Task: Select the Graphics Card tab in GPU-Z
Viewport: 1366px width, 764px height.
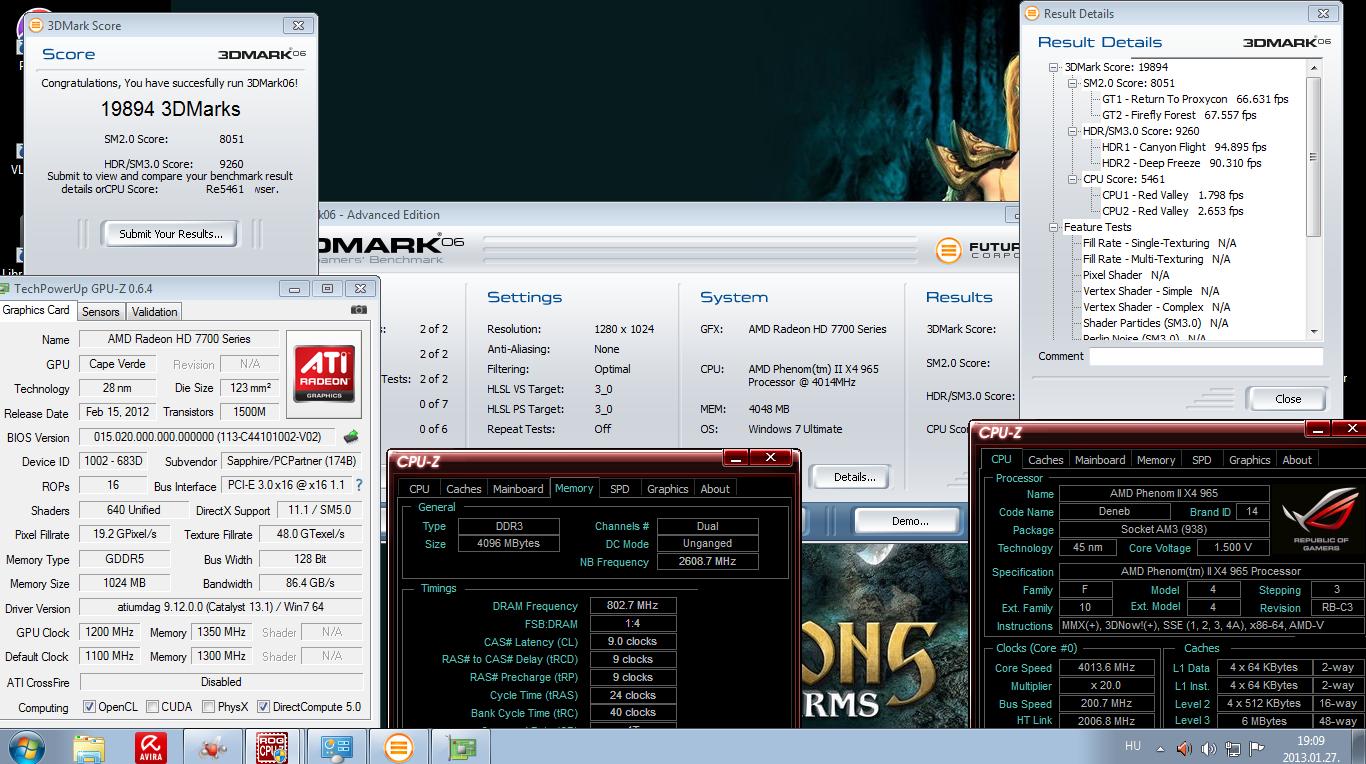Action: [x=37, y=310]
